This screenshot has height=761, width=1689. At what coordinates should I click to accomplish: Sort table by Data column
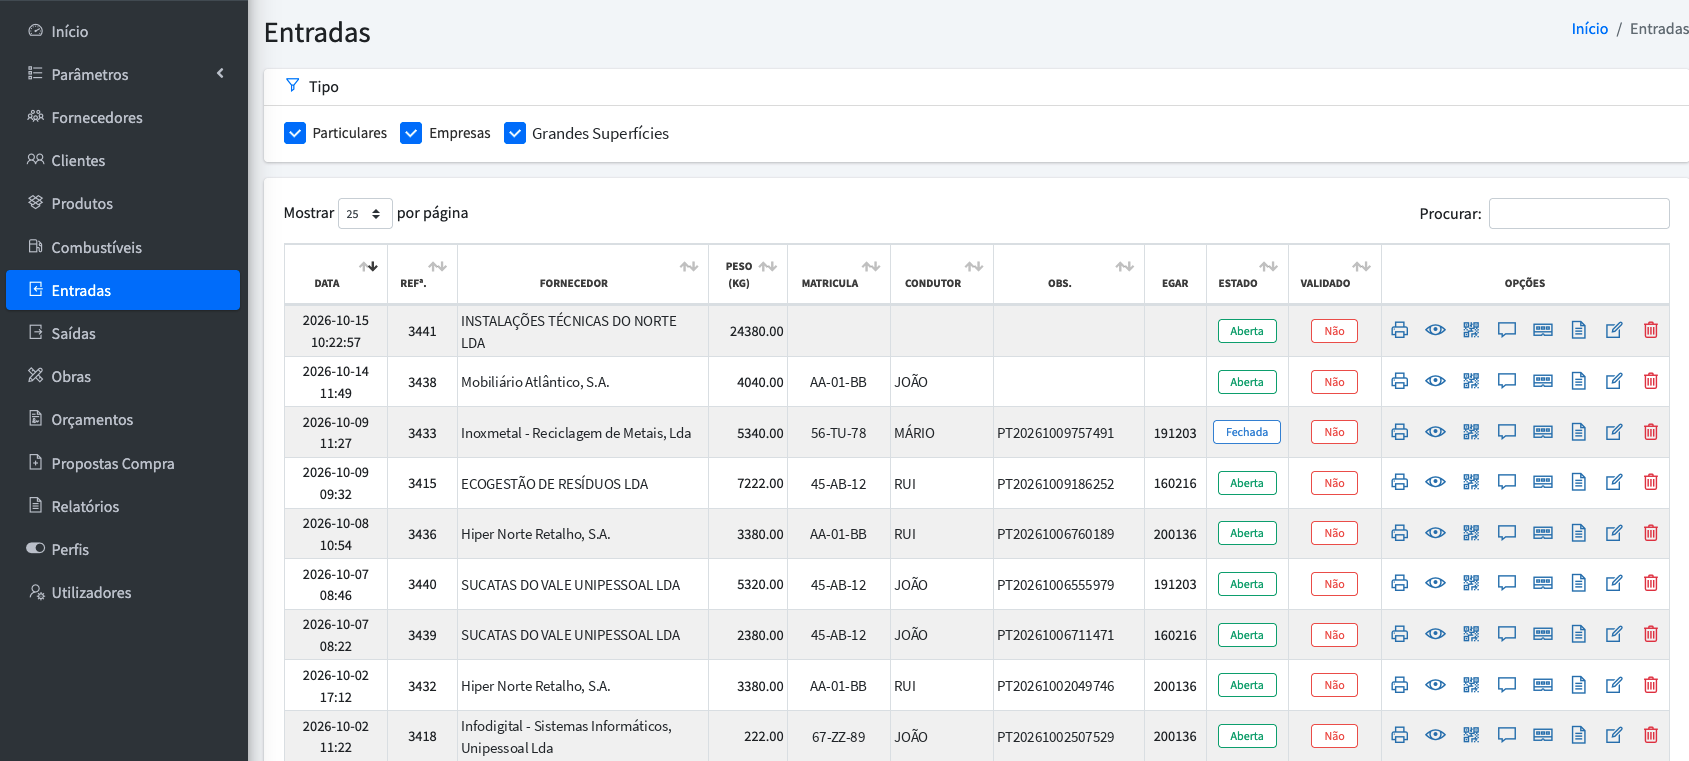tap(336, 274)
